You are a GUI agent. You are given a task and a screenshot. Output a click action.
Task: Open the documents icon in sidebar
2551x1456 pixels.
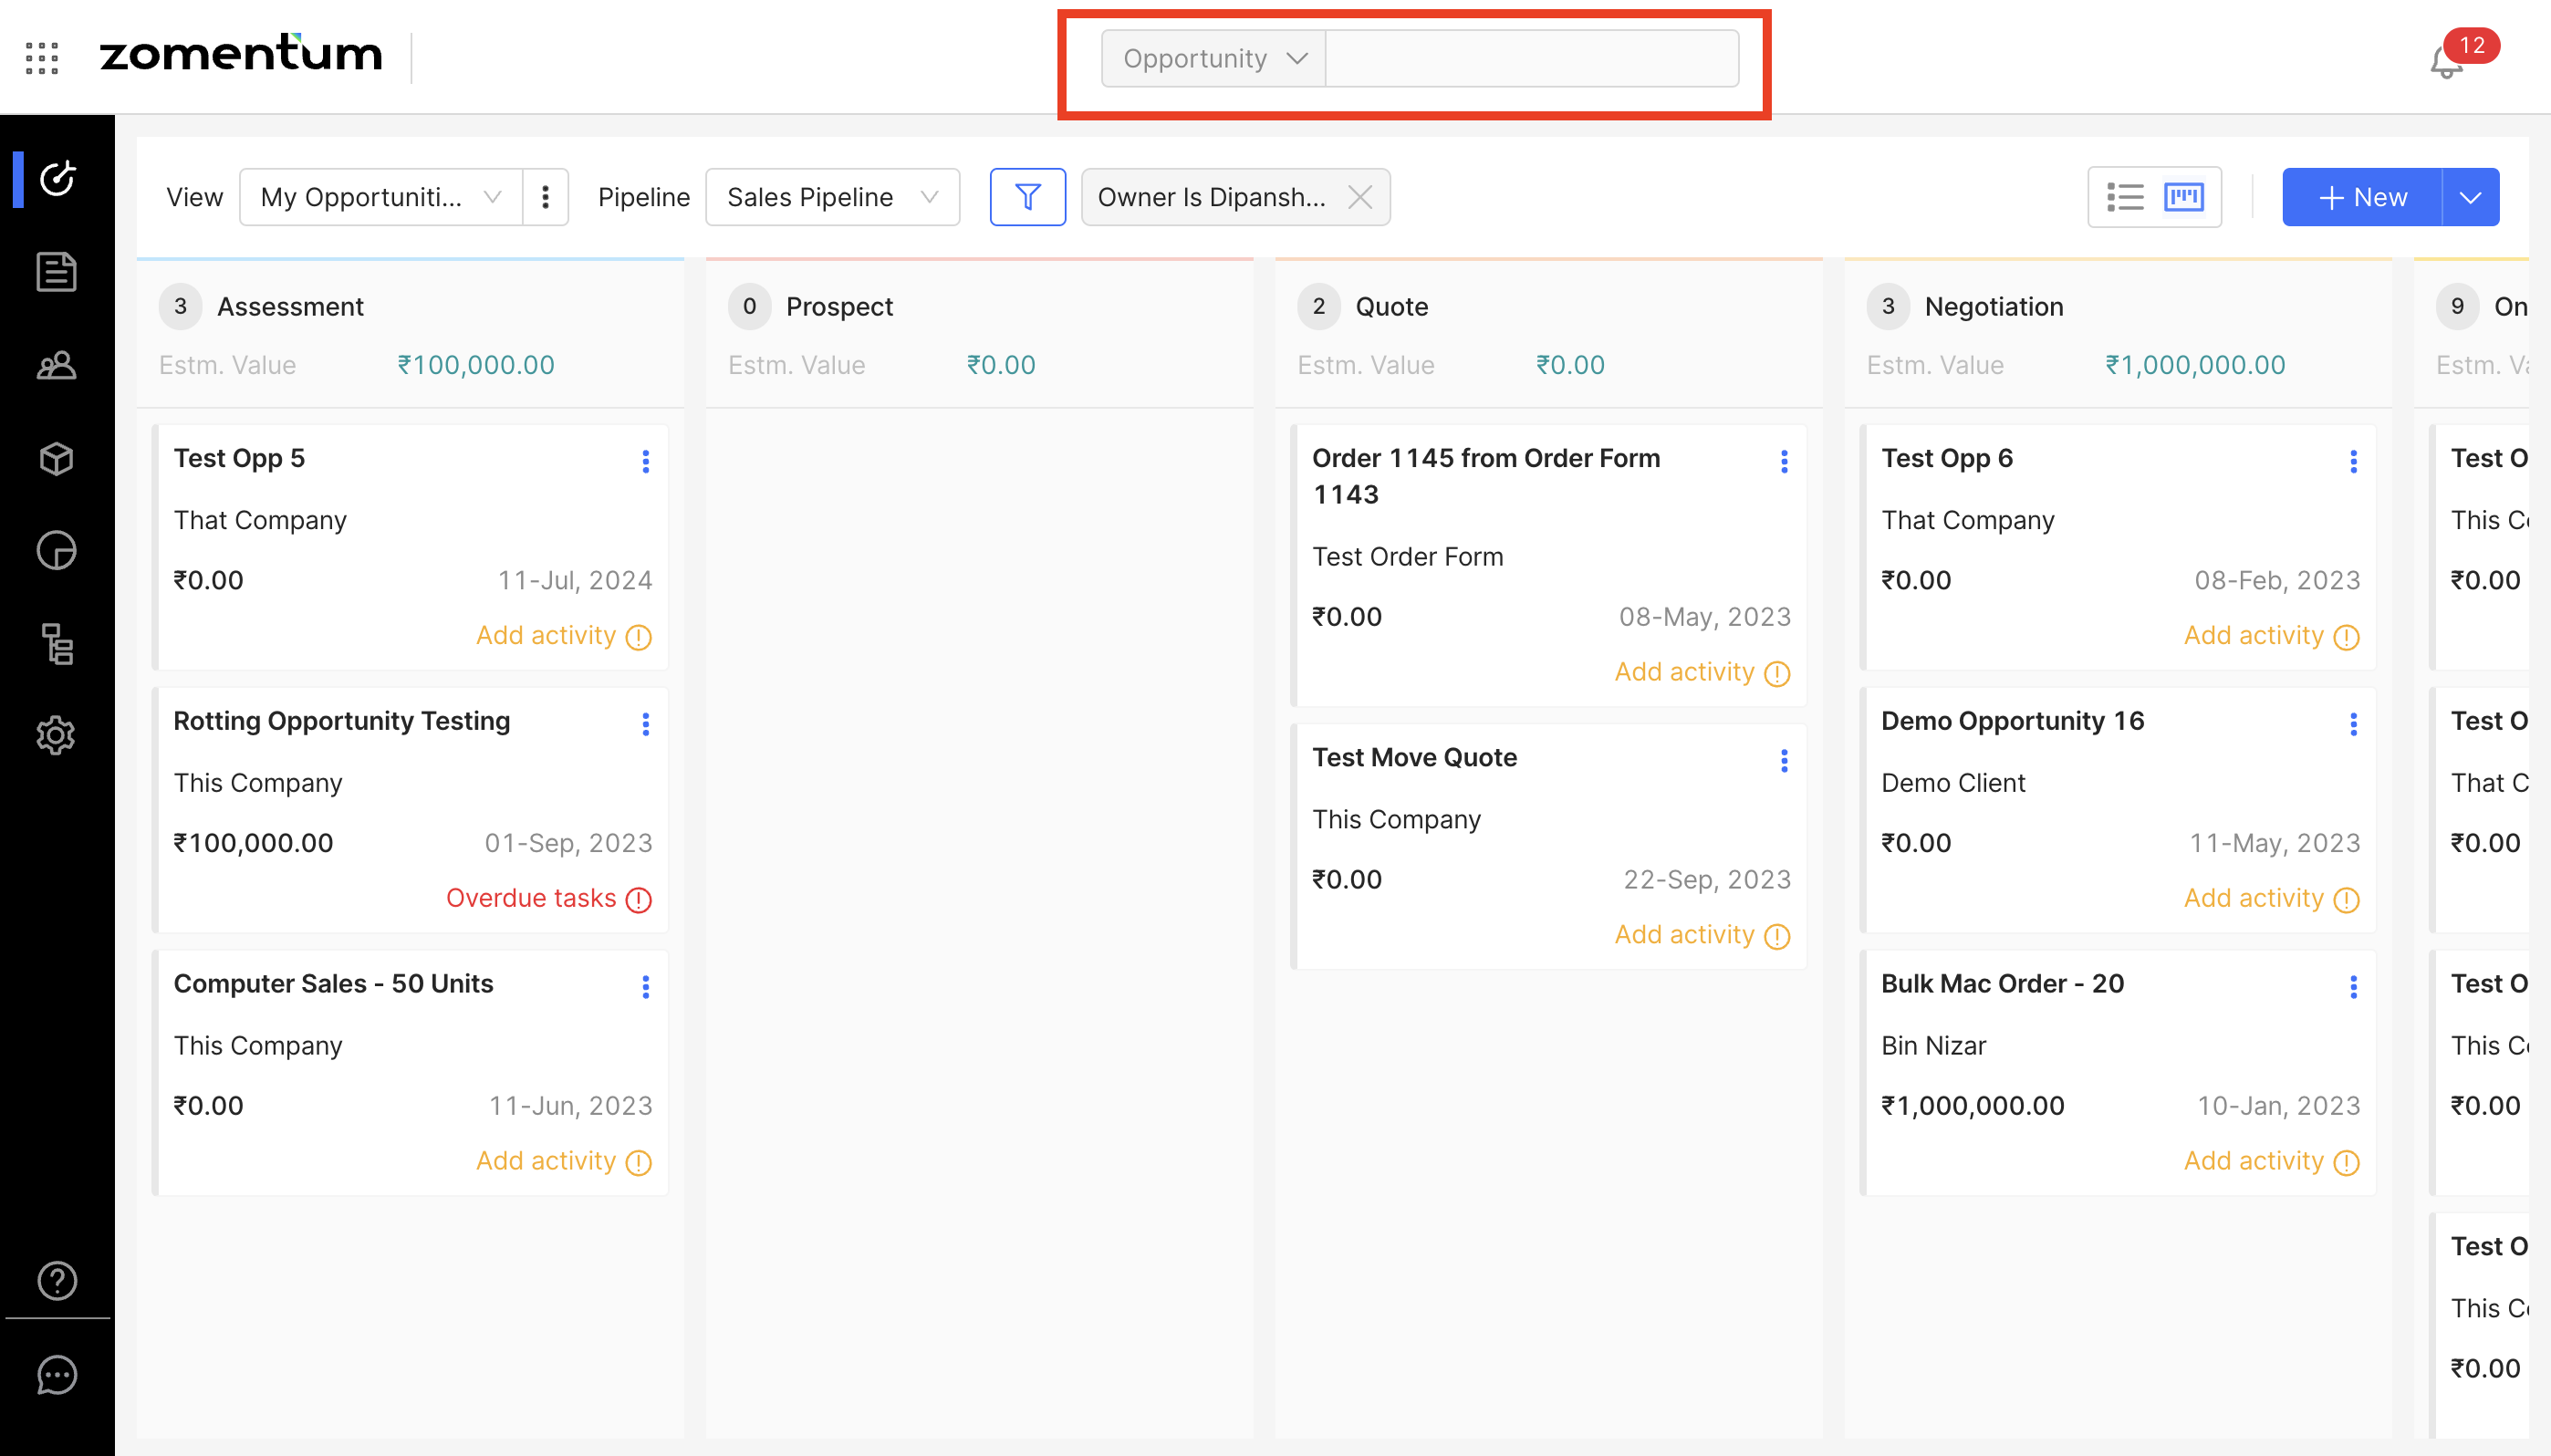pos(56,272)
